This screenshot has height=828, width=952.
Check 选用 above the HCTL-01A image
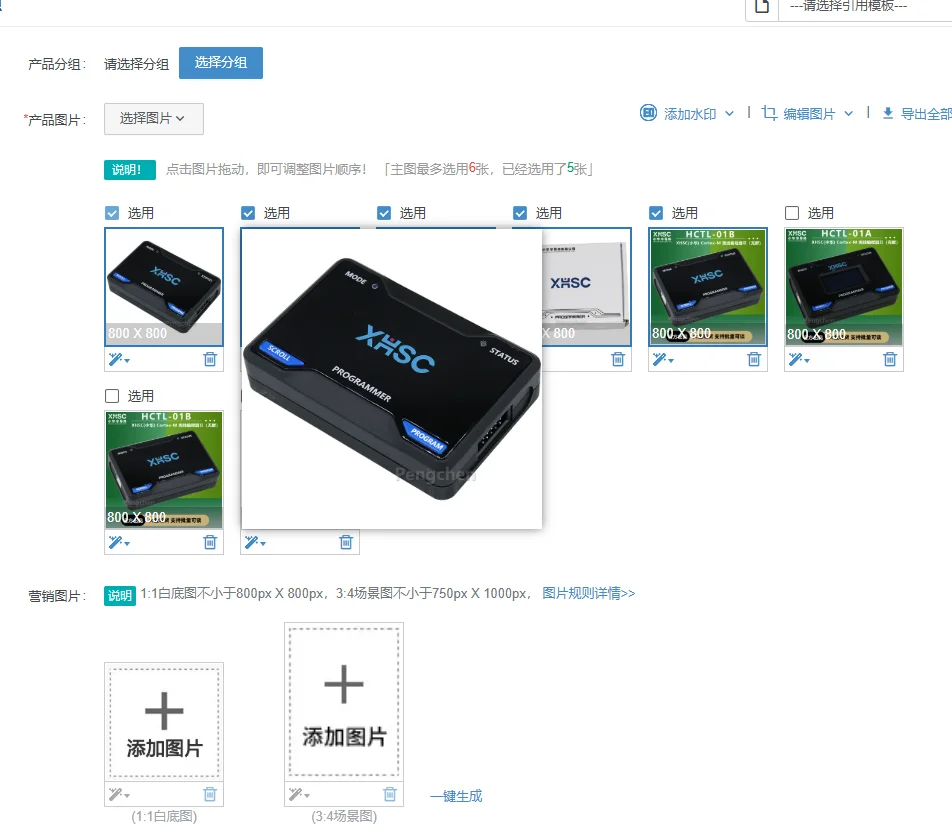792,213
